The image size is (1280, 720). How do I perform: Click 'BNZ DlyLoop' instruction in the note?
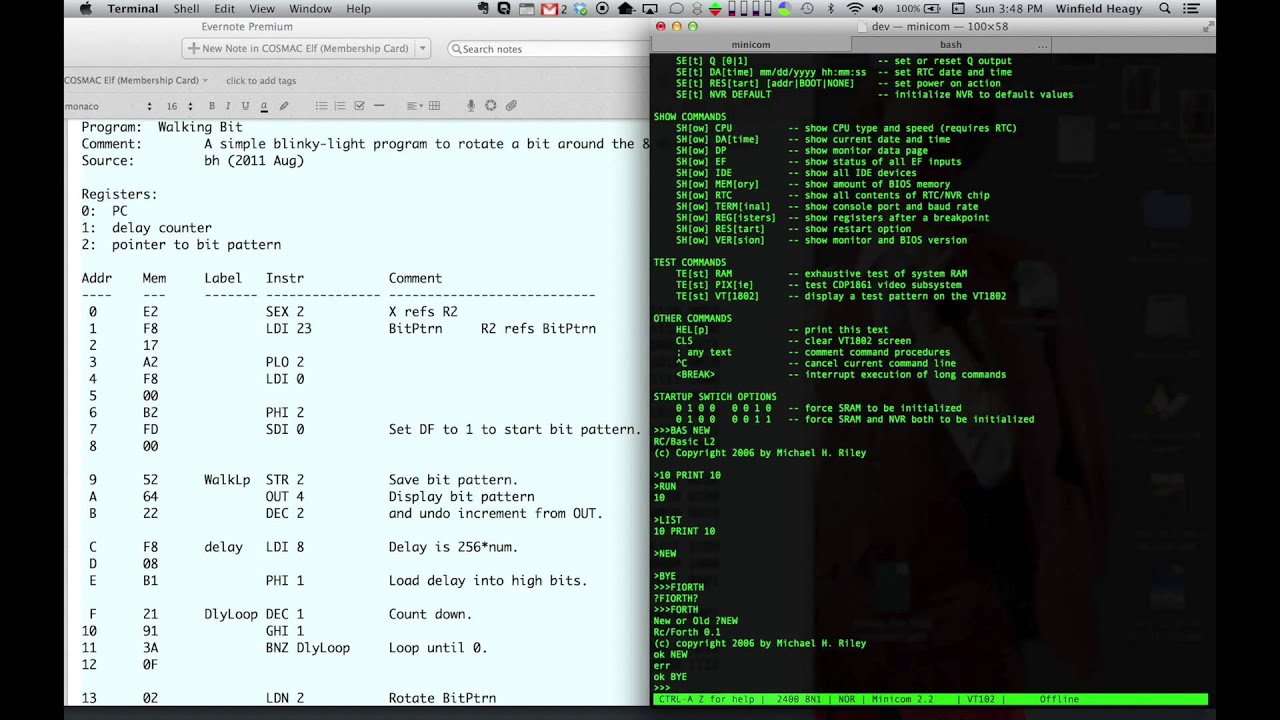pos(308,648)
